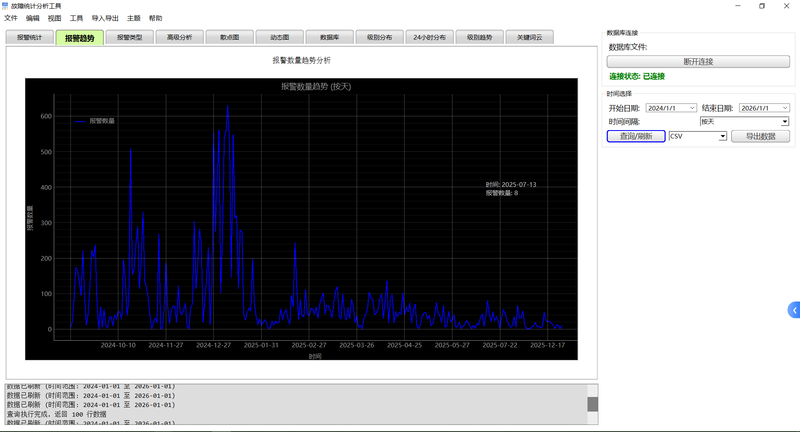Image resolution: width=800 pixels, height=432 pixels.
Task: Open the 关键词云 tab
Action: (x=530, y=37)
